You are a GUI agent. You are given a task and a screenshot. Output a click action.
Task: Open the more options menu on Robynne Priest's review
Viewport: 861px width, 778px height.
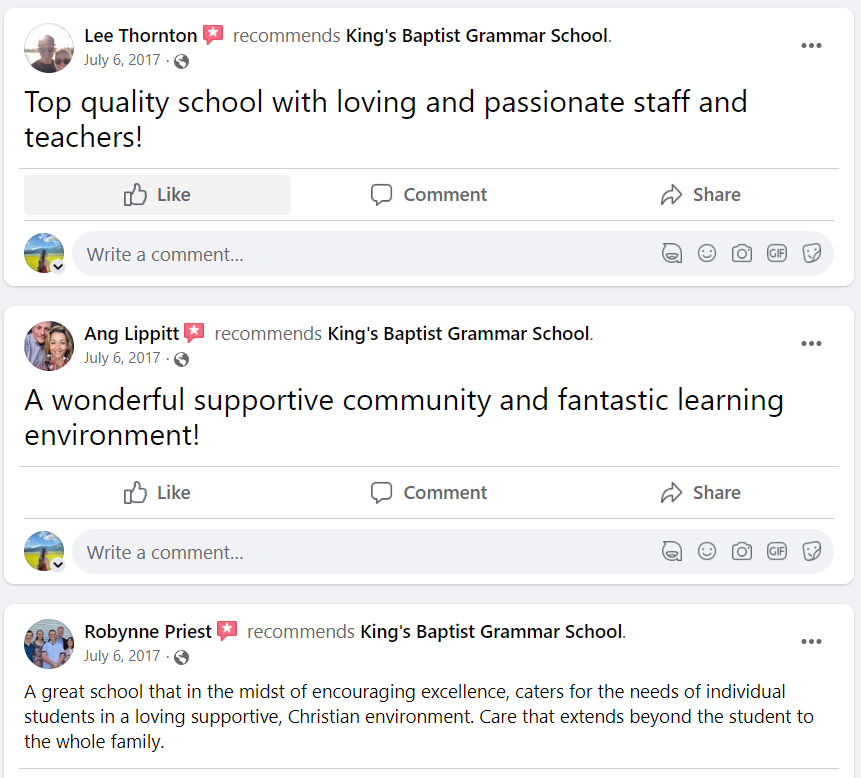click(811, 642)
